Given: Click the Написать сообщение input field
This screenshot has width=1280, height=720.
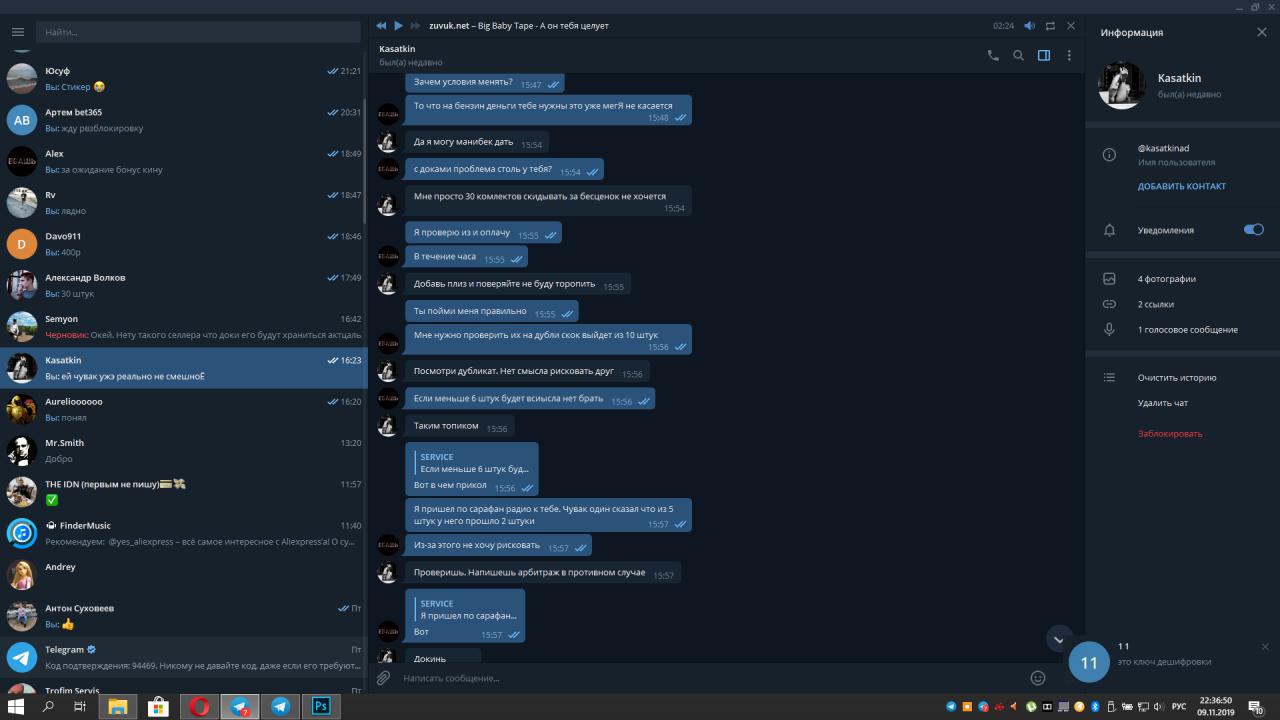Looking at the screenshot, I should tap(710, 678).
